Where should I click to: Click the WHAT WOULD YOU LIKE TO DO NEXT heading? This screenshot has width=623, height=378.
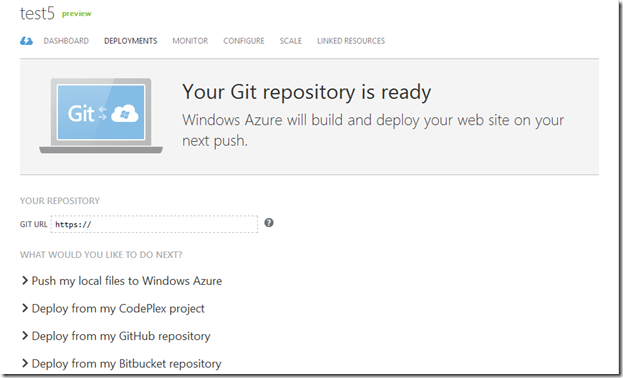tap(101, 255)
